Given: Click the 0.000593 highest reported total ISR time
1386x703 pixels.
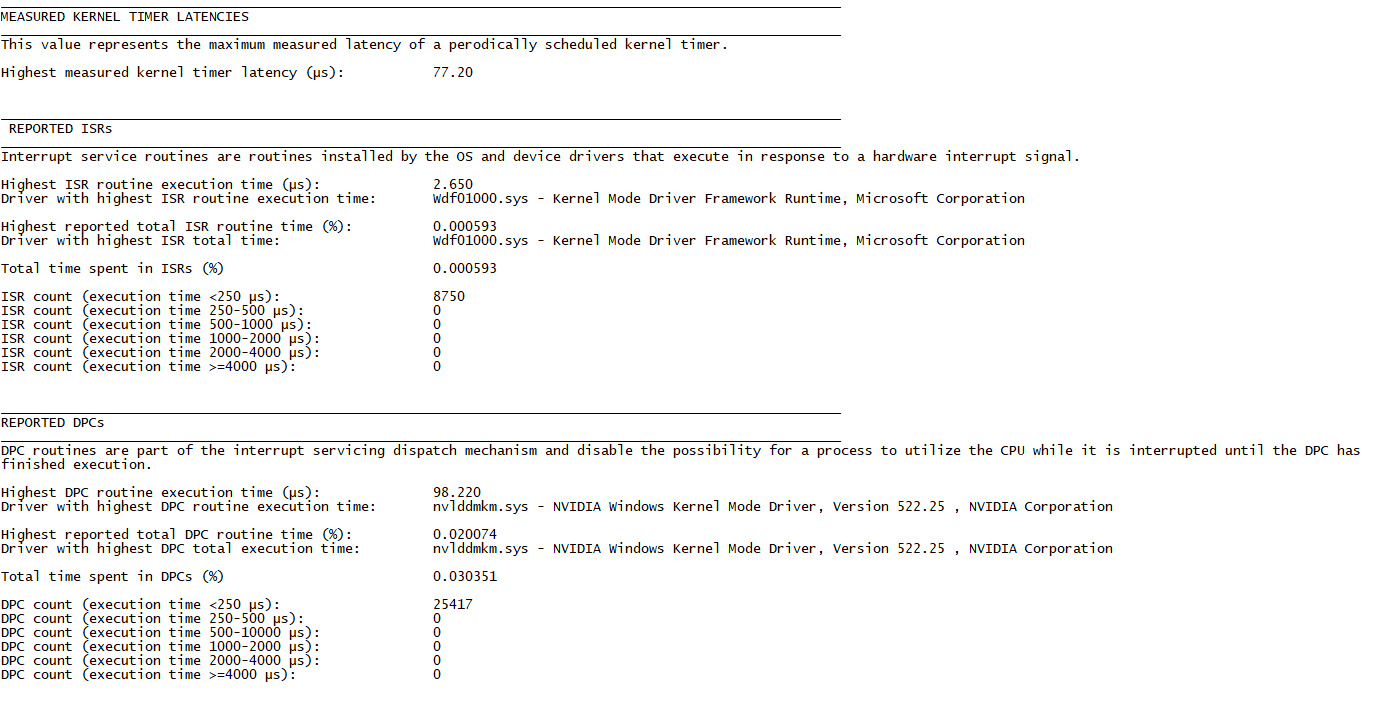Looking at the screenshot, I should 465,226.
